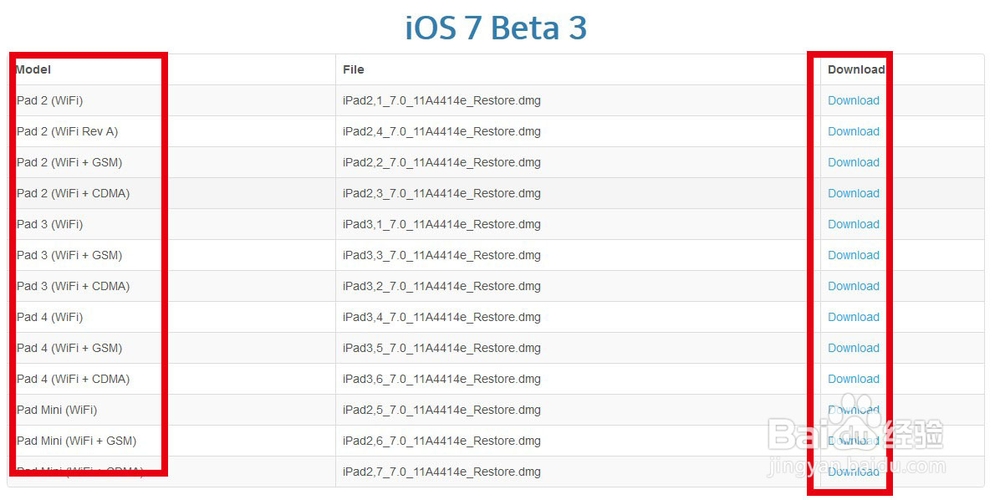Screen dimensions: 1000x500
Task: Click Download link for iPad 3 (WiFi)
Action: tap(853, 224)
